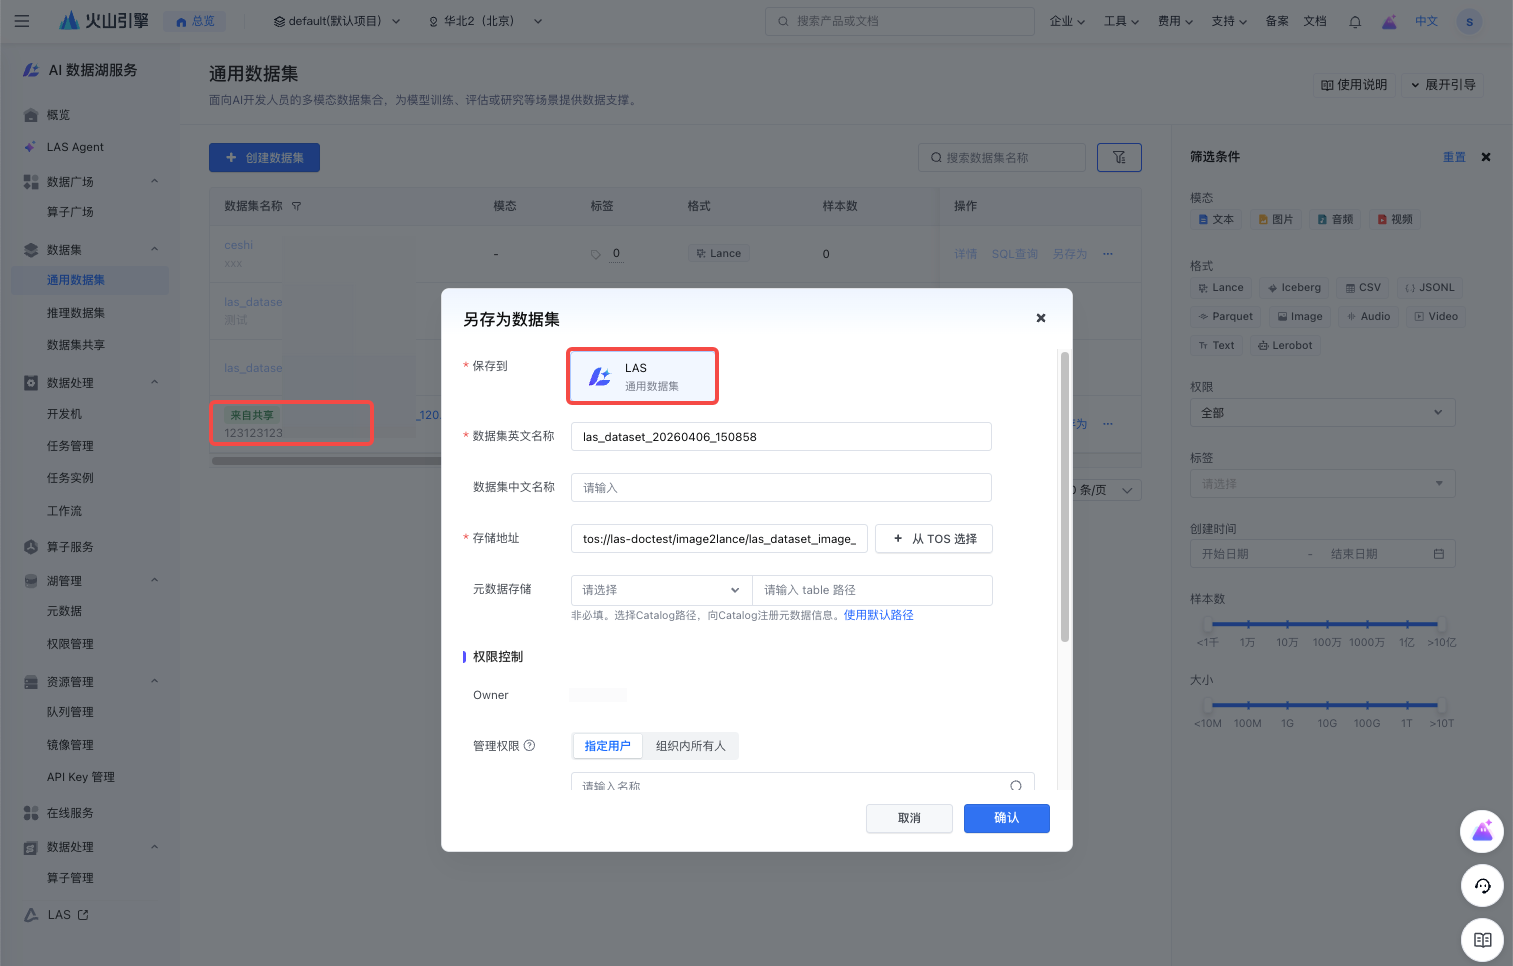The width and height of the screenshot is (1513, 966).
Task: Click the filter funnel button
Action: [x=1119, y=157]
